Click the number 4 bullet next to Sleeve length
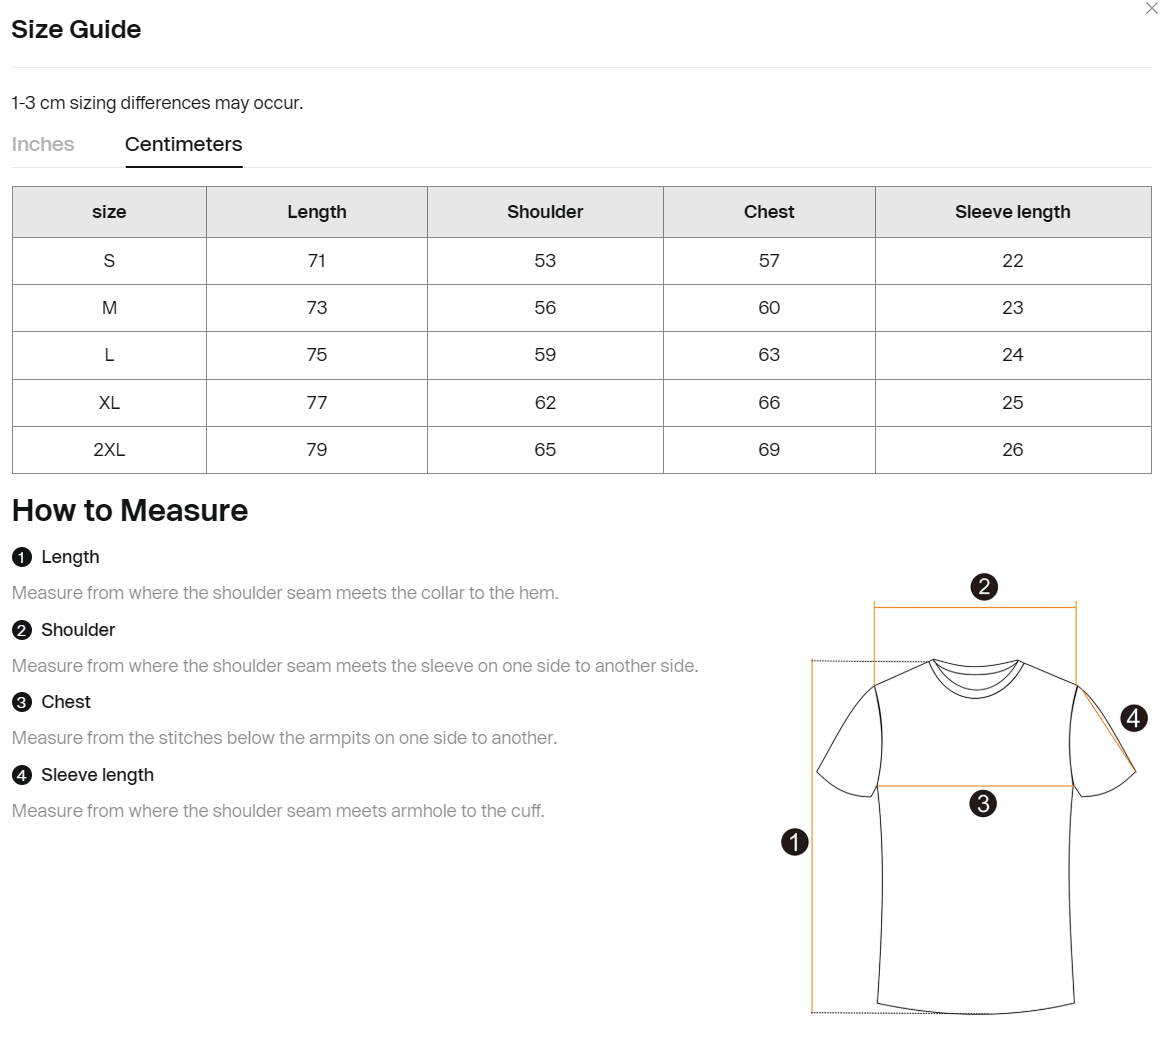 pyautogui.click(x=22, y=775)
